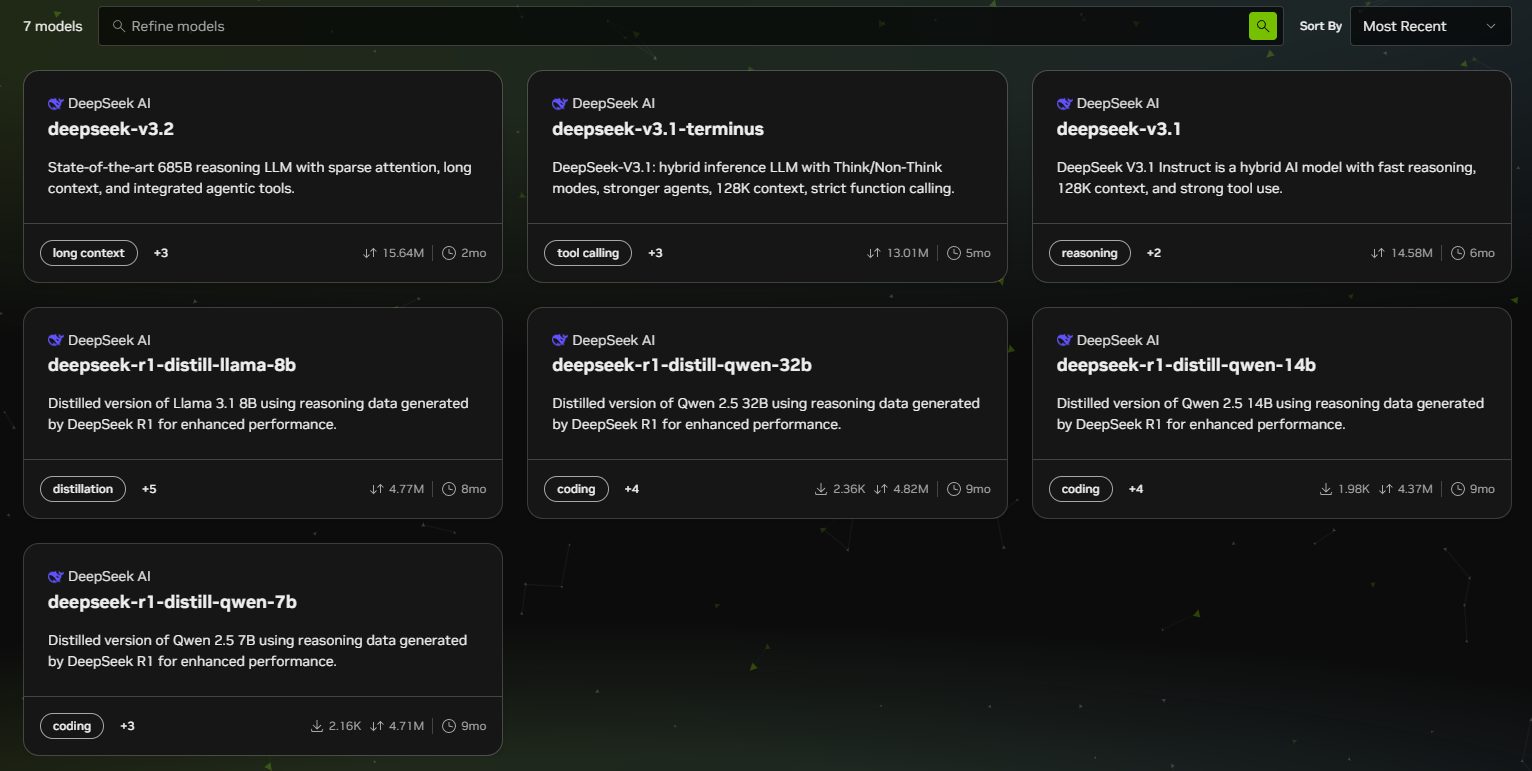Expand +5 more tags on distill-llama-8b card
The height and width of the screenshot is (771, 1532).
[149, 489]
